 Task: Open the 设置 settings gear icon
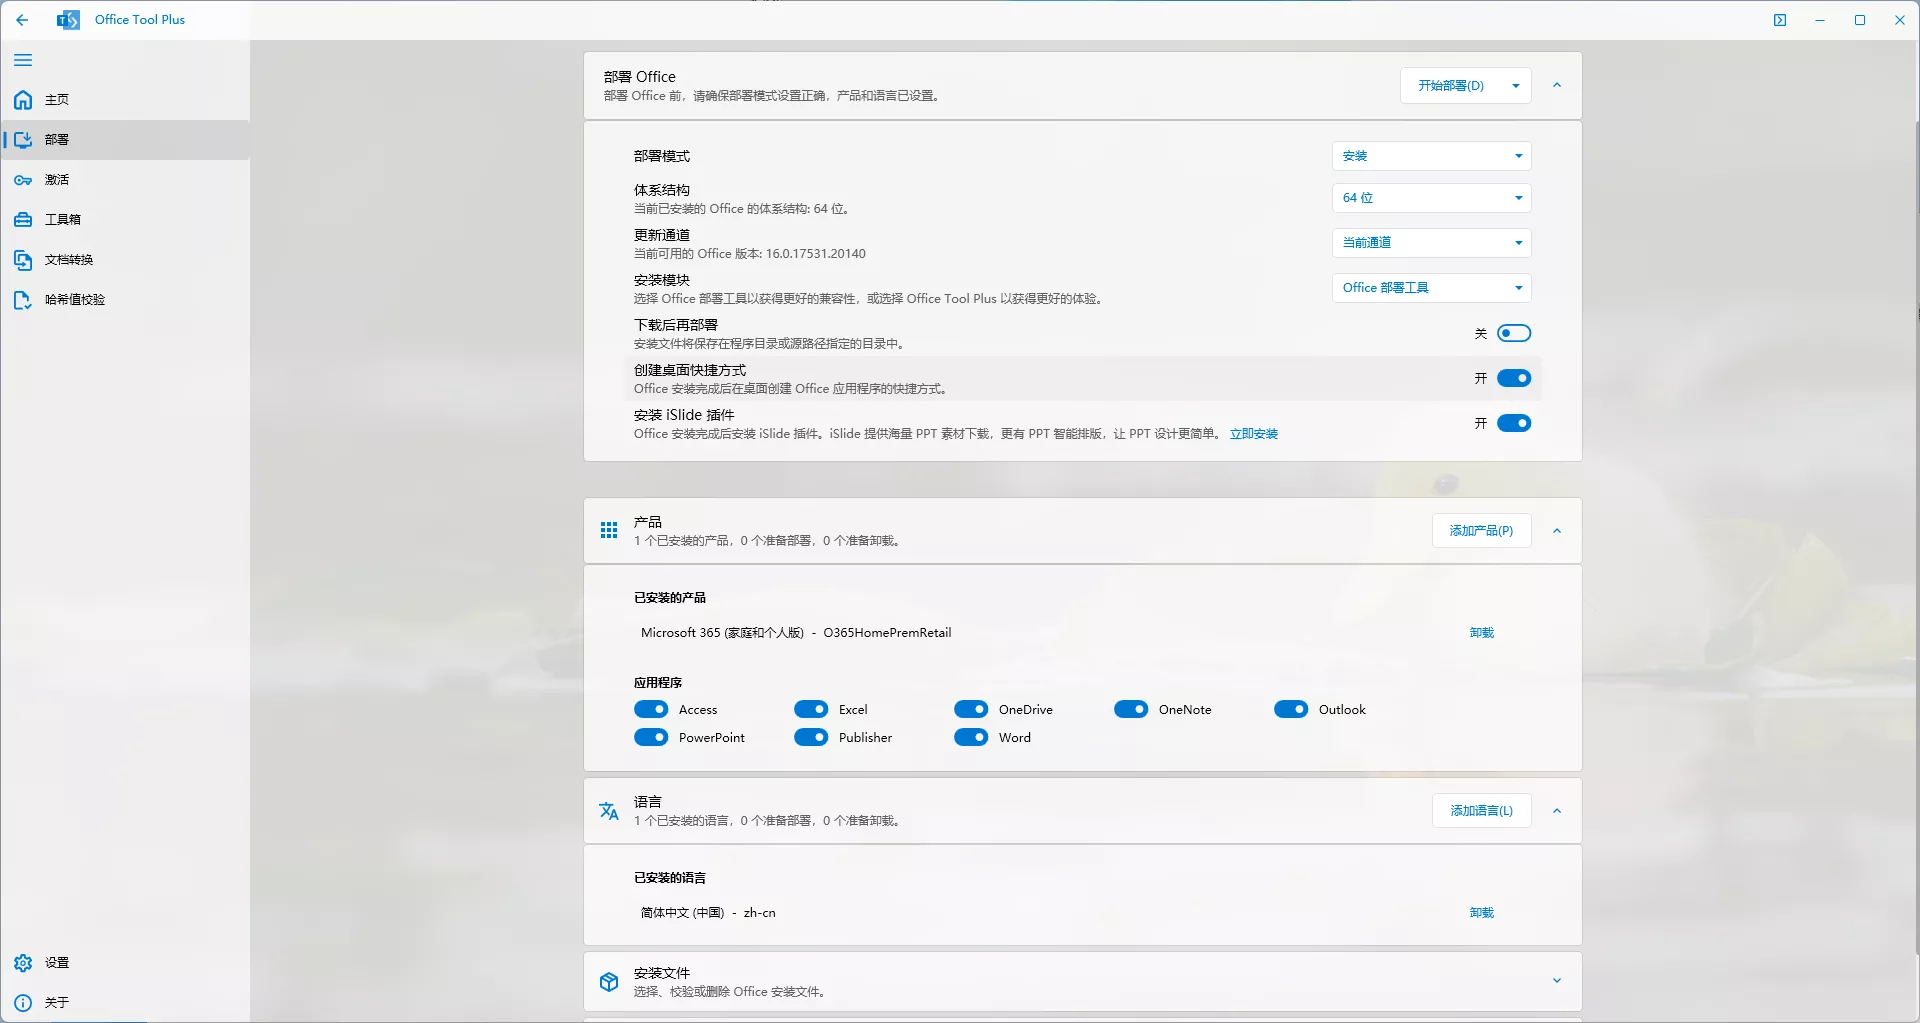[x=22, y=963]
